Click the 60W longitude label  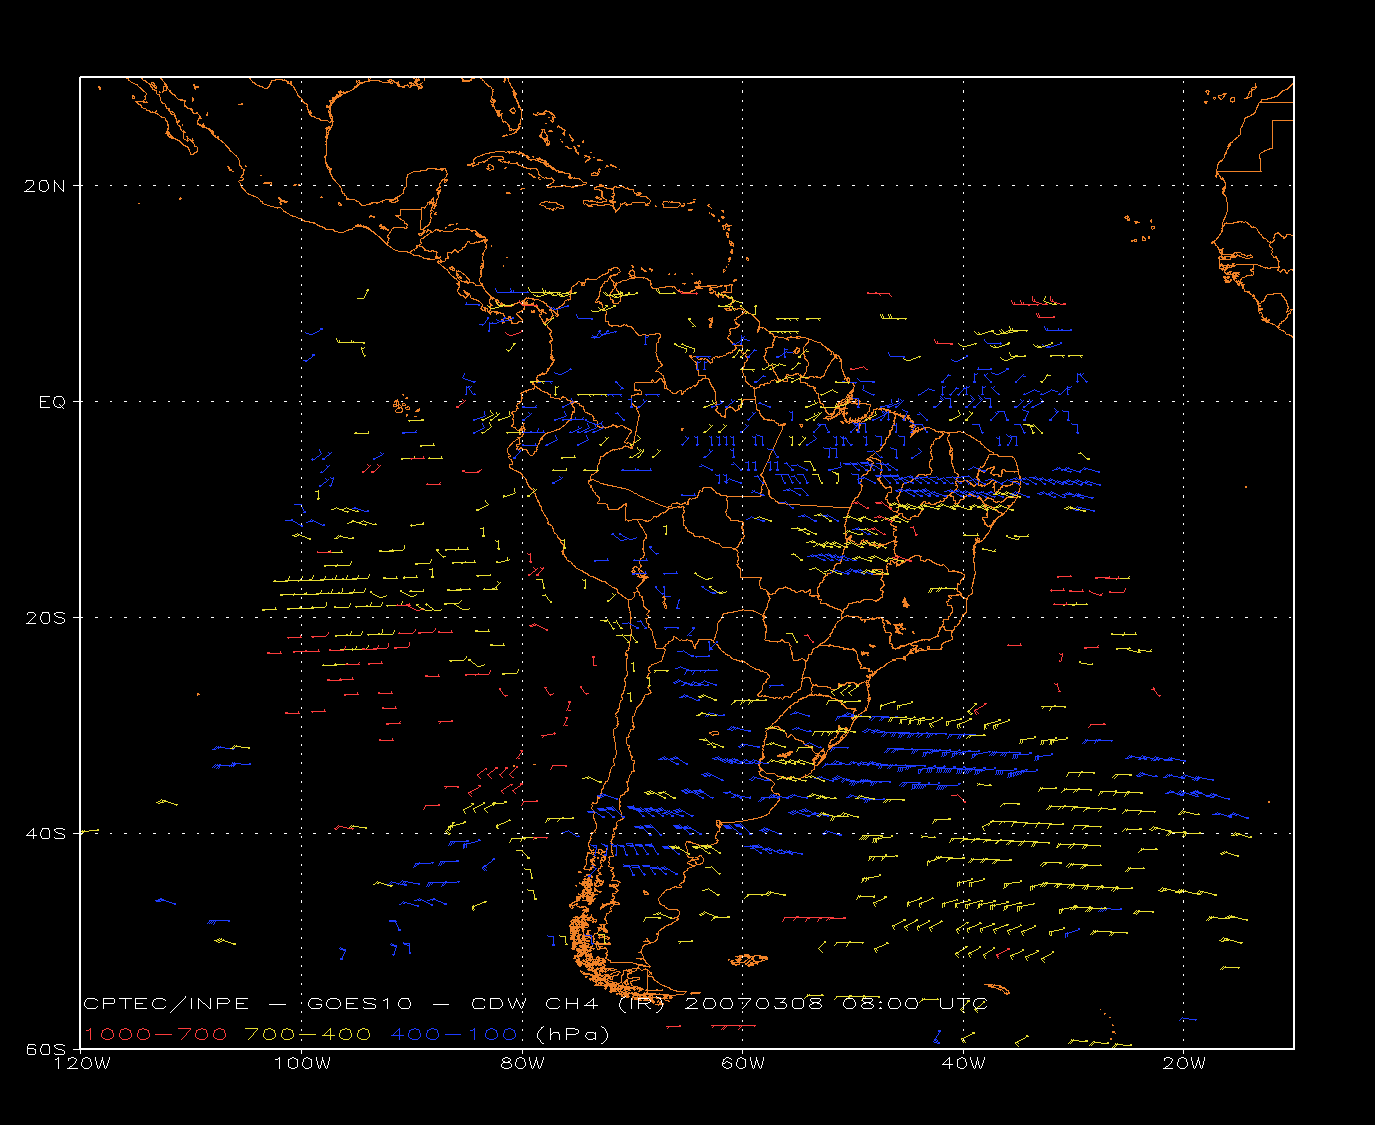pos(743,1063)
